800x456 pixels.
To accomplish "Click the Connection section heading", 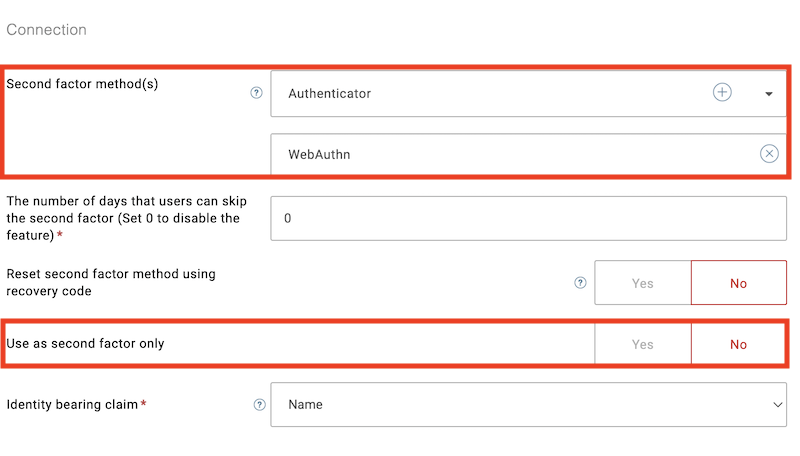I will pos(46,30).
